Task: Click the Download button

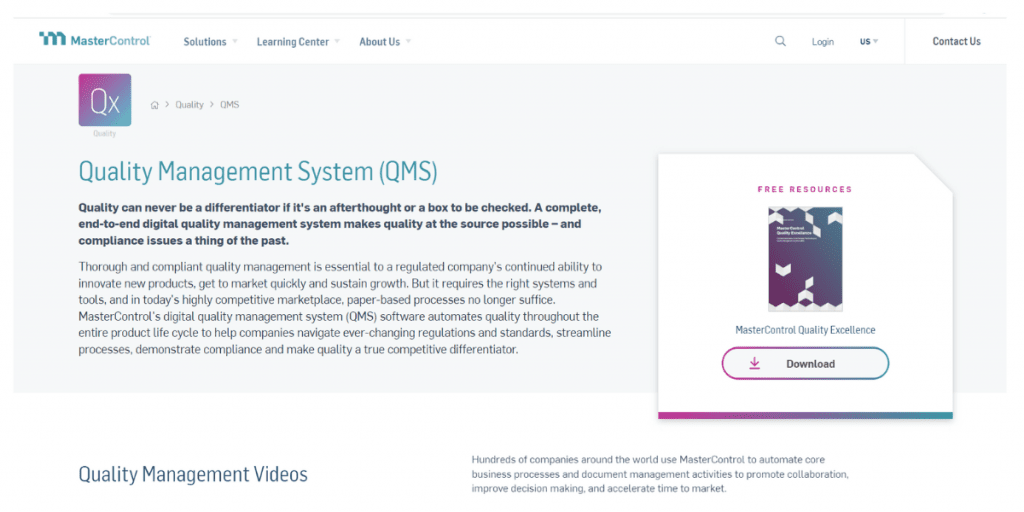Action: [x=805, y=364]
